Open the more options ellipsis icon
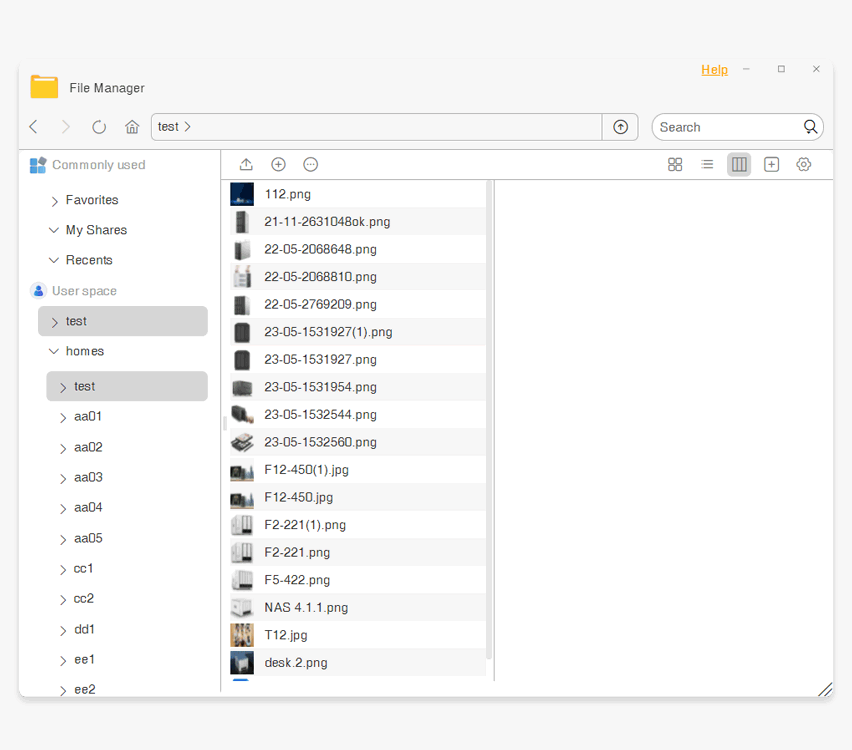Image resolution: width=852 pixels, height=750 pixels. (311, 165)
